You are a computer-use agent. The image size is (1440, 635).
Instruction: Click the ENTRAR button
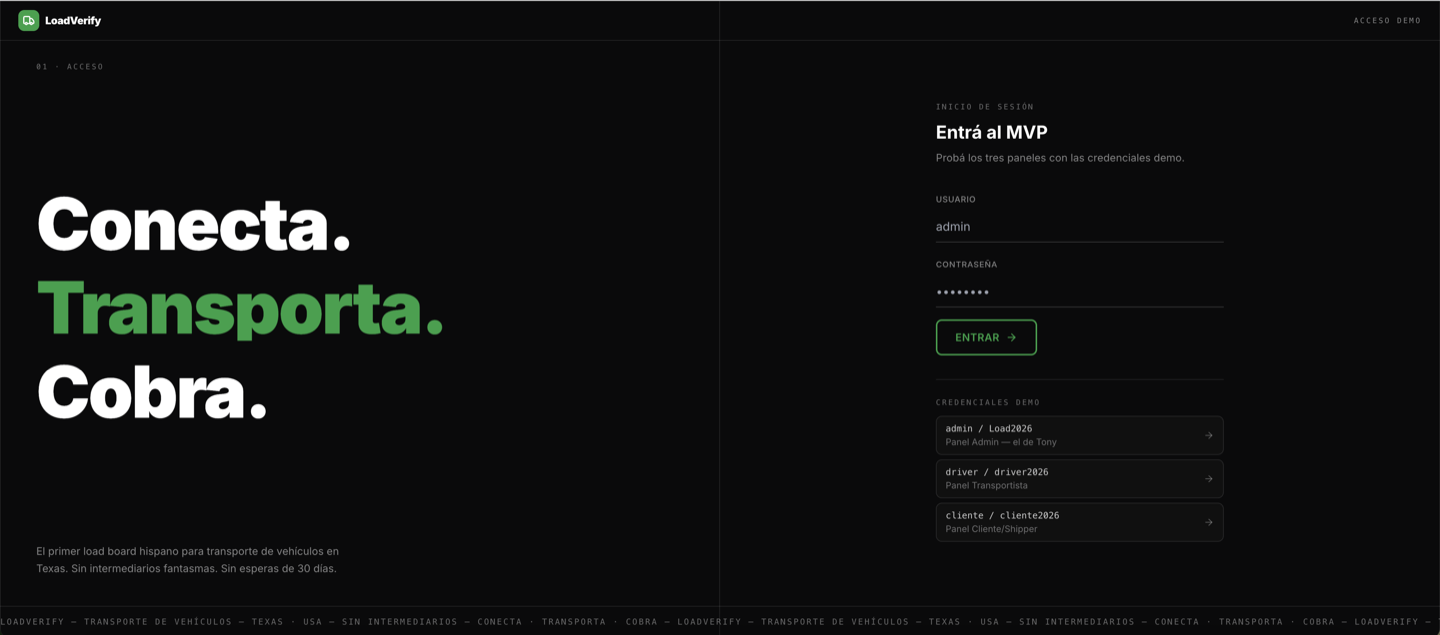(986, 337)
